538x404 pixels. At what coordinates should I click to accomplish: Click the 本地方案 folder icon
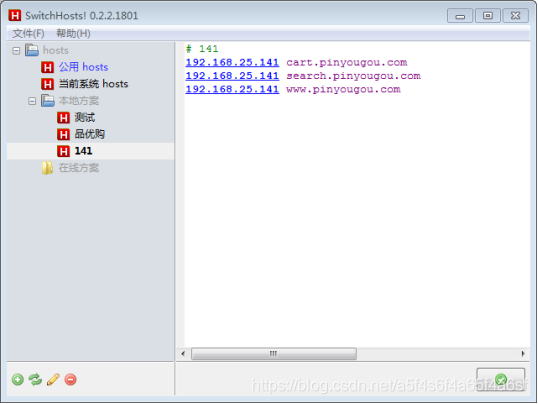coord(48,101)
